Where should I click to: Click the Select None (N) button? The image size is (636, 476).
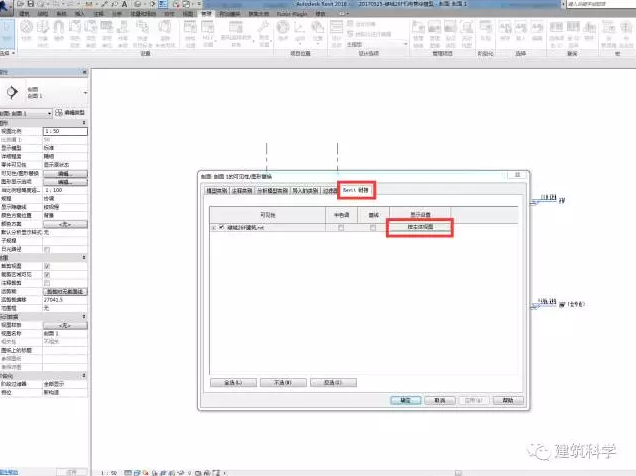pos(283,383)
